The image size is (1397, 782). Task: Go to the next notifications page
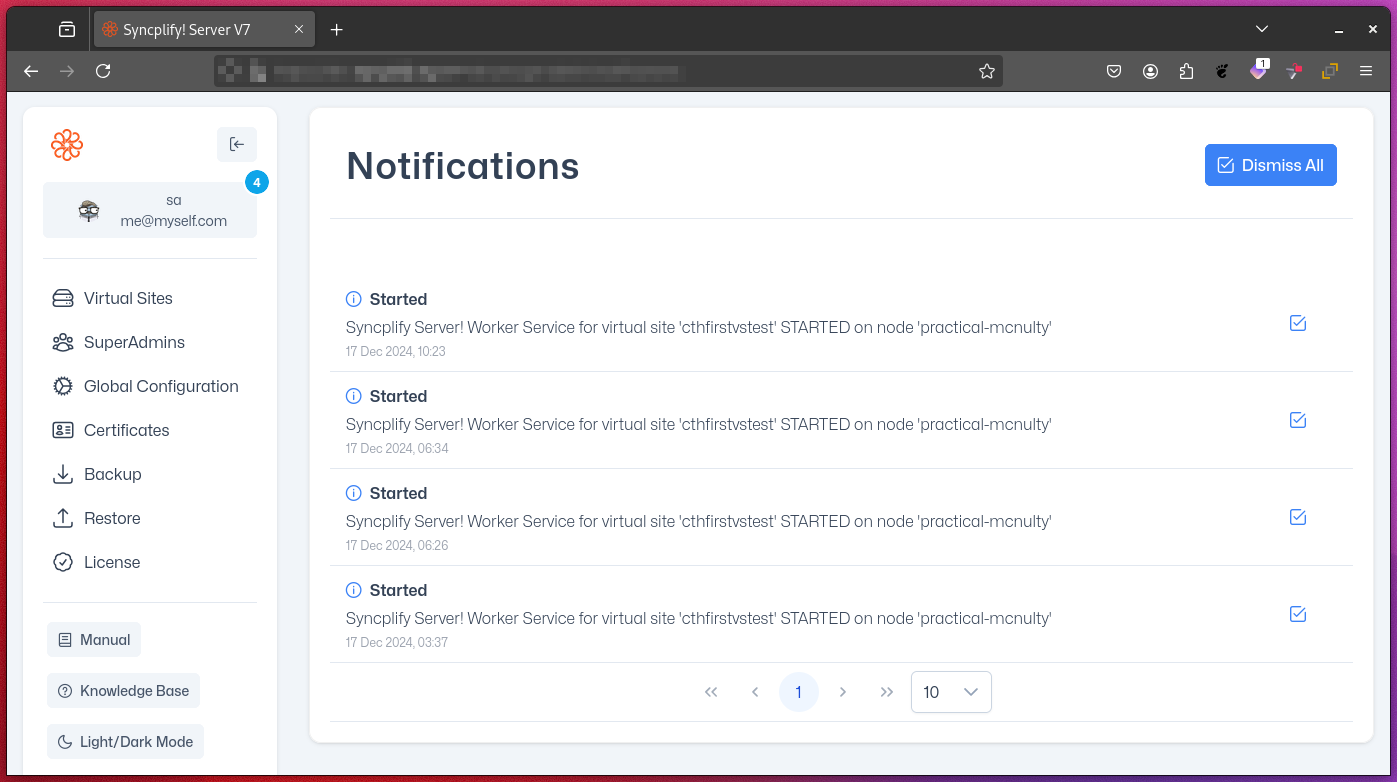tap(843, 691)
